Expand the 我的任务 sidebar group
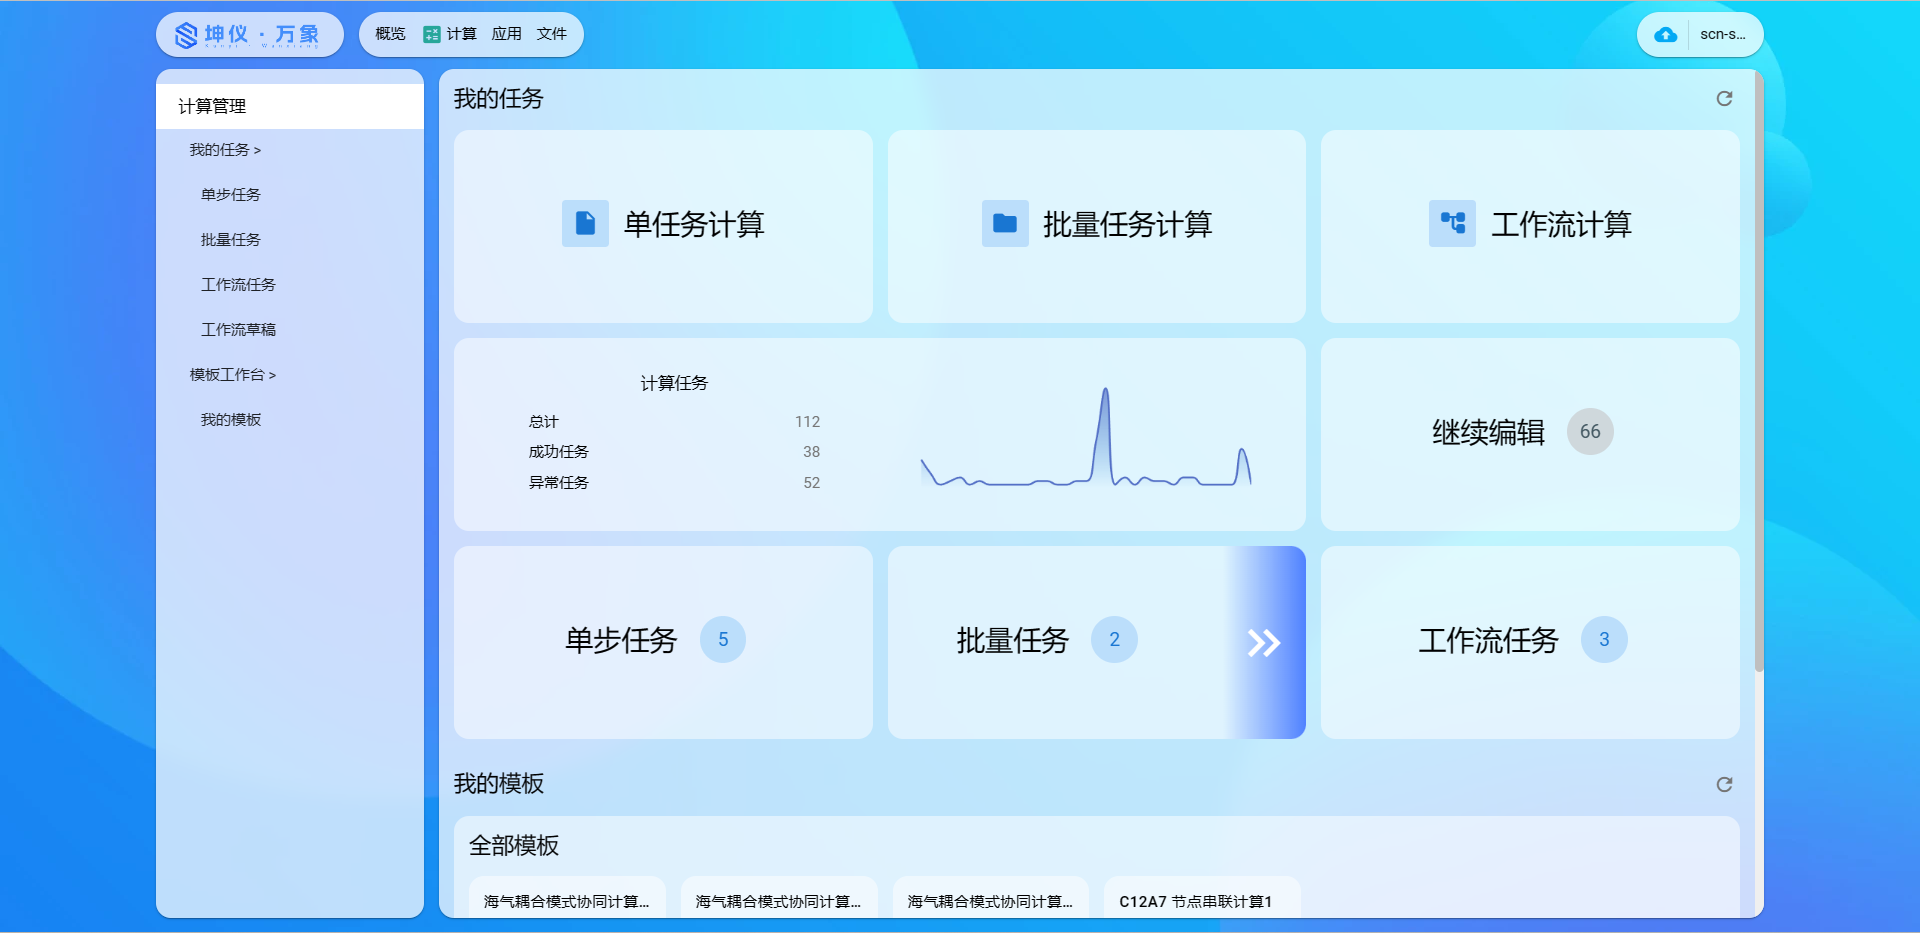Image resolution: width=1920 pixels, height=933 pixels. [x=225, y=150]
